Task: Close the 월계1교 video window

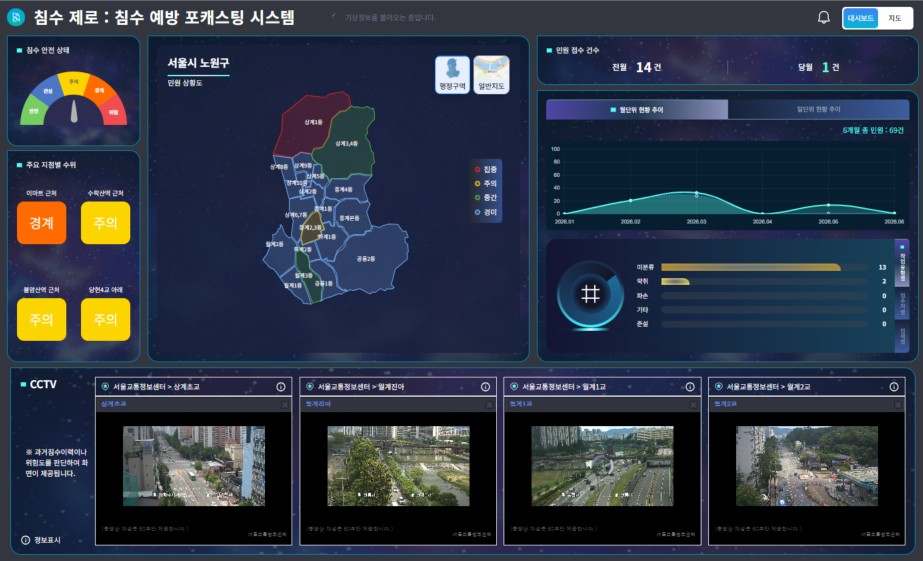Action: point(693,405)
